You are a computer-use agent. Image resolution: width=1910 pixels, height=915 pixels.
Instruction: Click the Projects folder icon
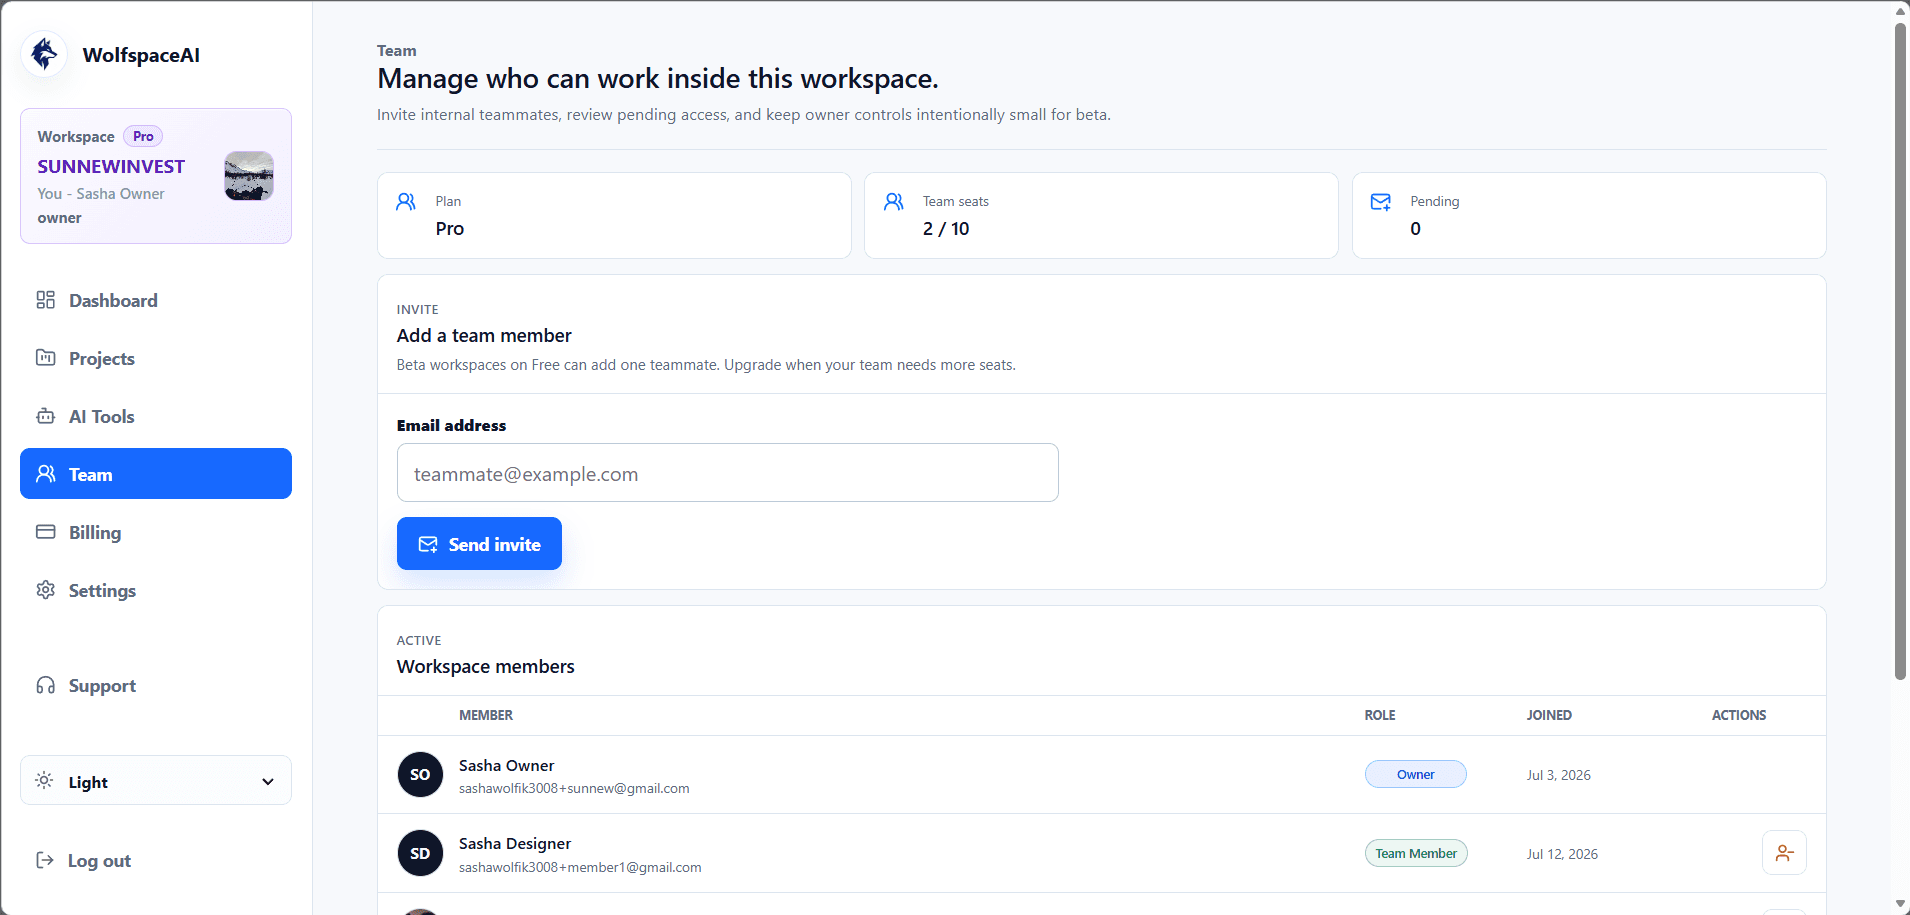46,358
